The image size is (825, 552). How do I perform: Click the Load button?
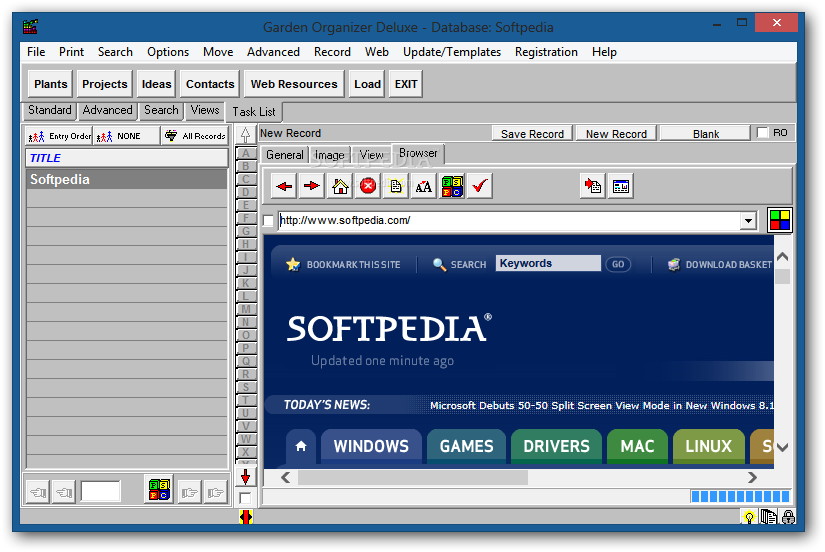click(x=367, y=84)
